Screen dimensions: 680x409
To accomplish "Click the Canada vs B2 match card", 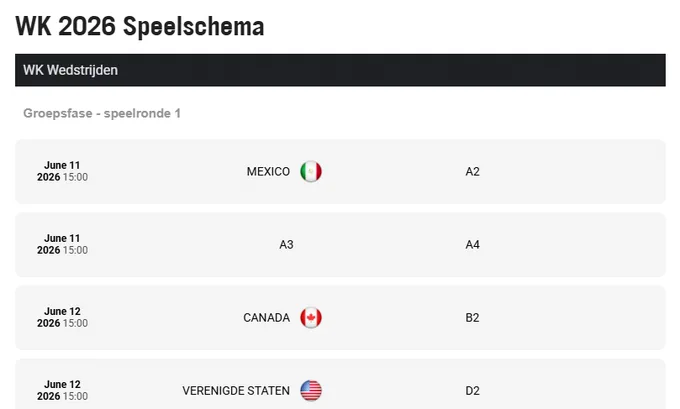I will click(340, 318).
